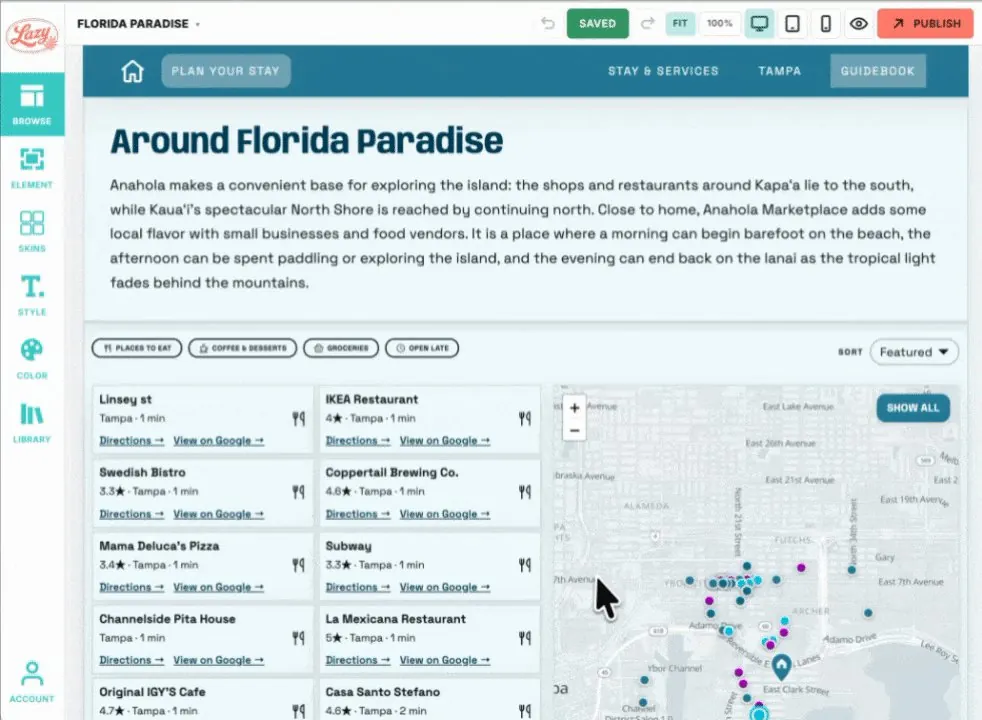982x720 pixels.
Task: Open Directions for Swedish Bistro
Action: tap(132, 514)
